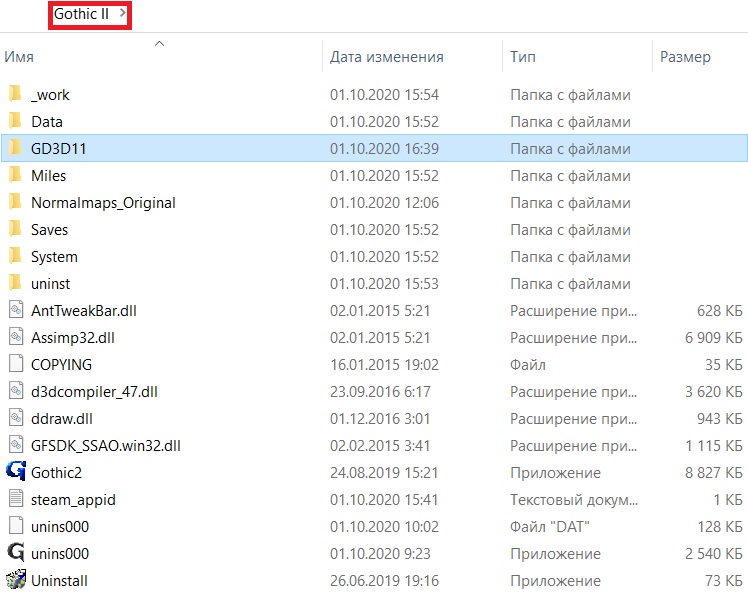The width and height of the screenshot is (748, 592).
Task: Click the steam_appid text document icon
Action: pos(15,499)
